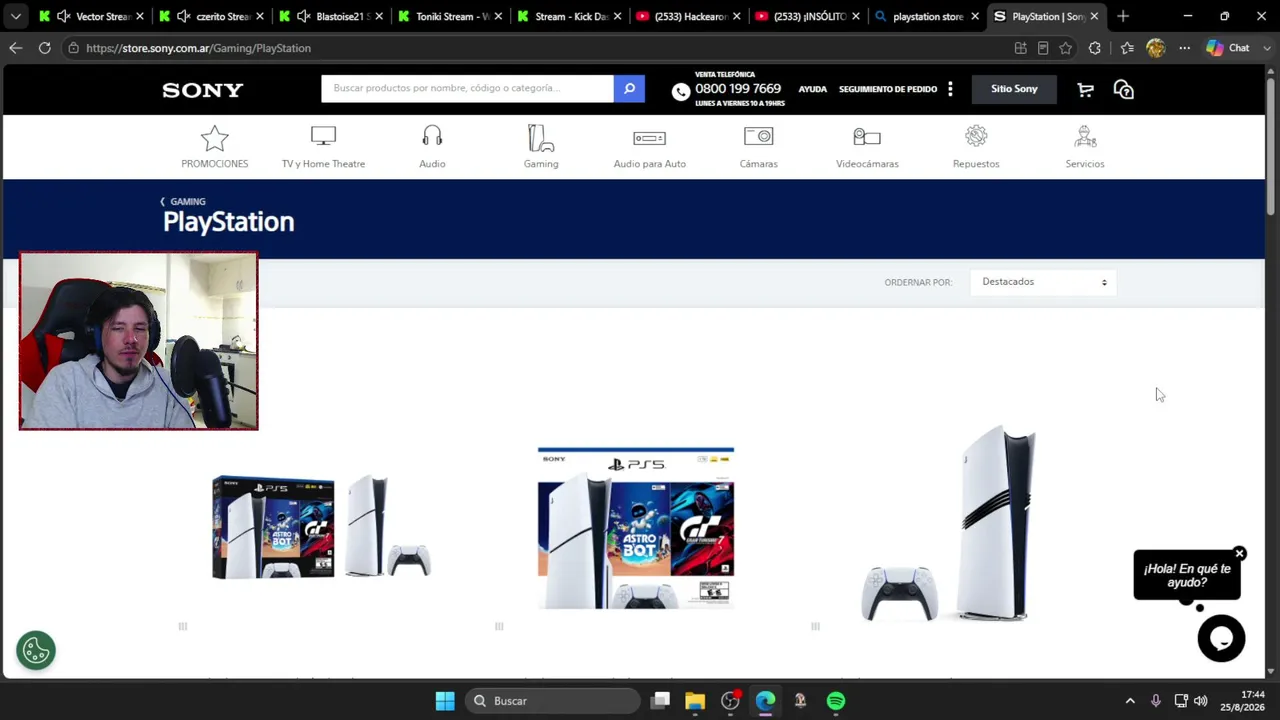Open the Gaming console category
1280x720 pixels.
(541, 146)
